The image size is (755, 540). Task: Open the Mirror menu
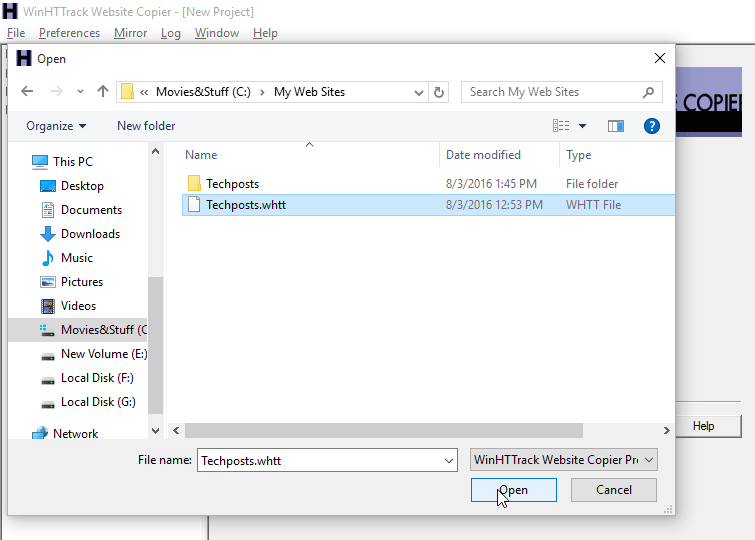tap(130, 33)
